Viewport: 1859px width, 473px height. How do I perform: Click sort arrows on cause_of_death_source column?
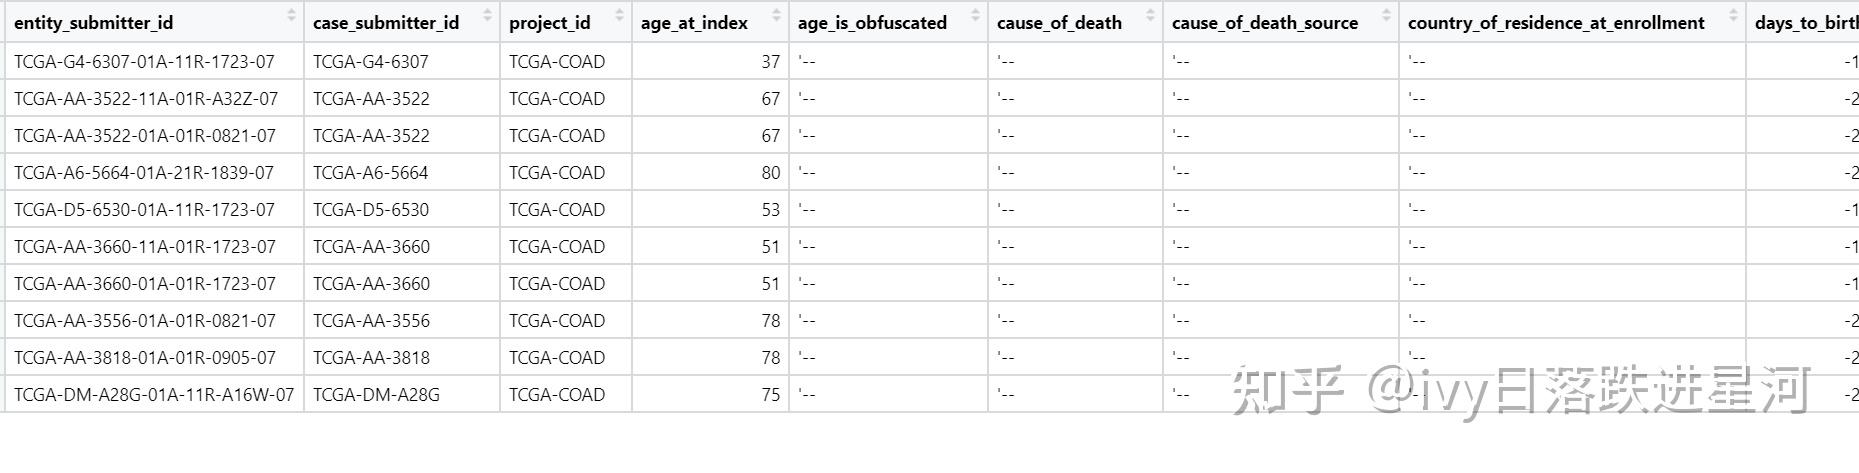[x=1386, y=16]
